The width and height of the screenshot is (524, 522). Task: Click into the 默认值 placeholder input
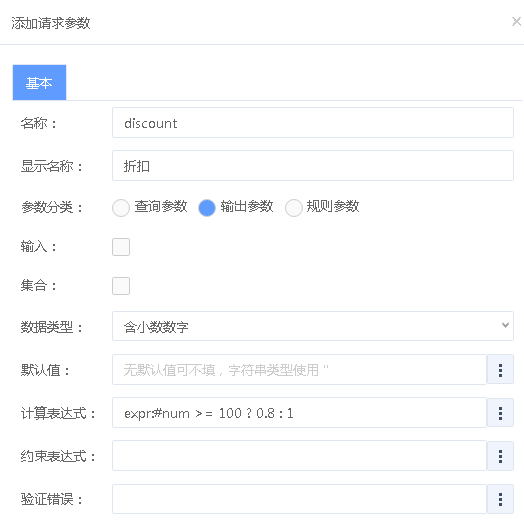299,370
